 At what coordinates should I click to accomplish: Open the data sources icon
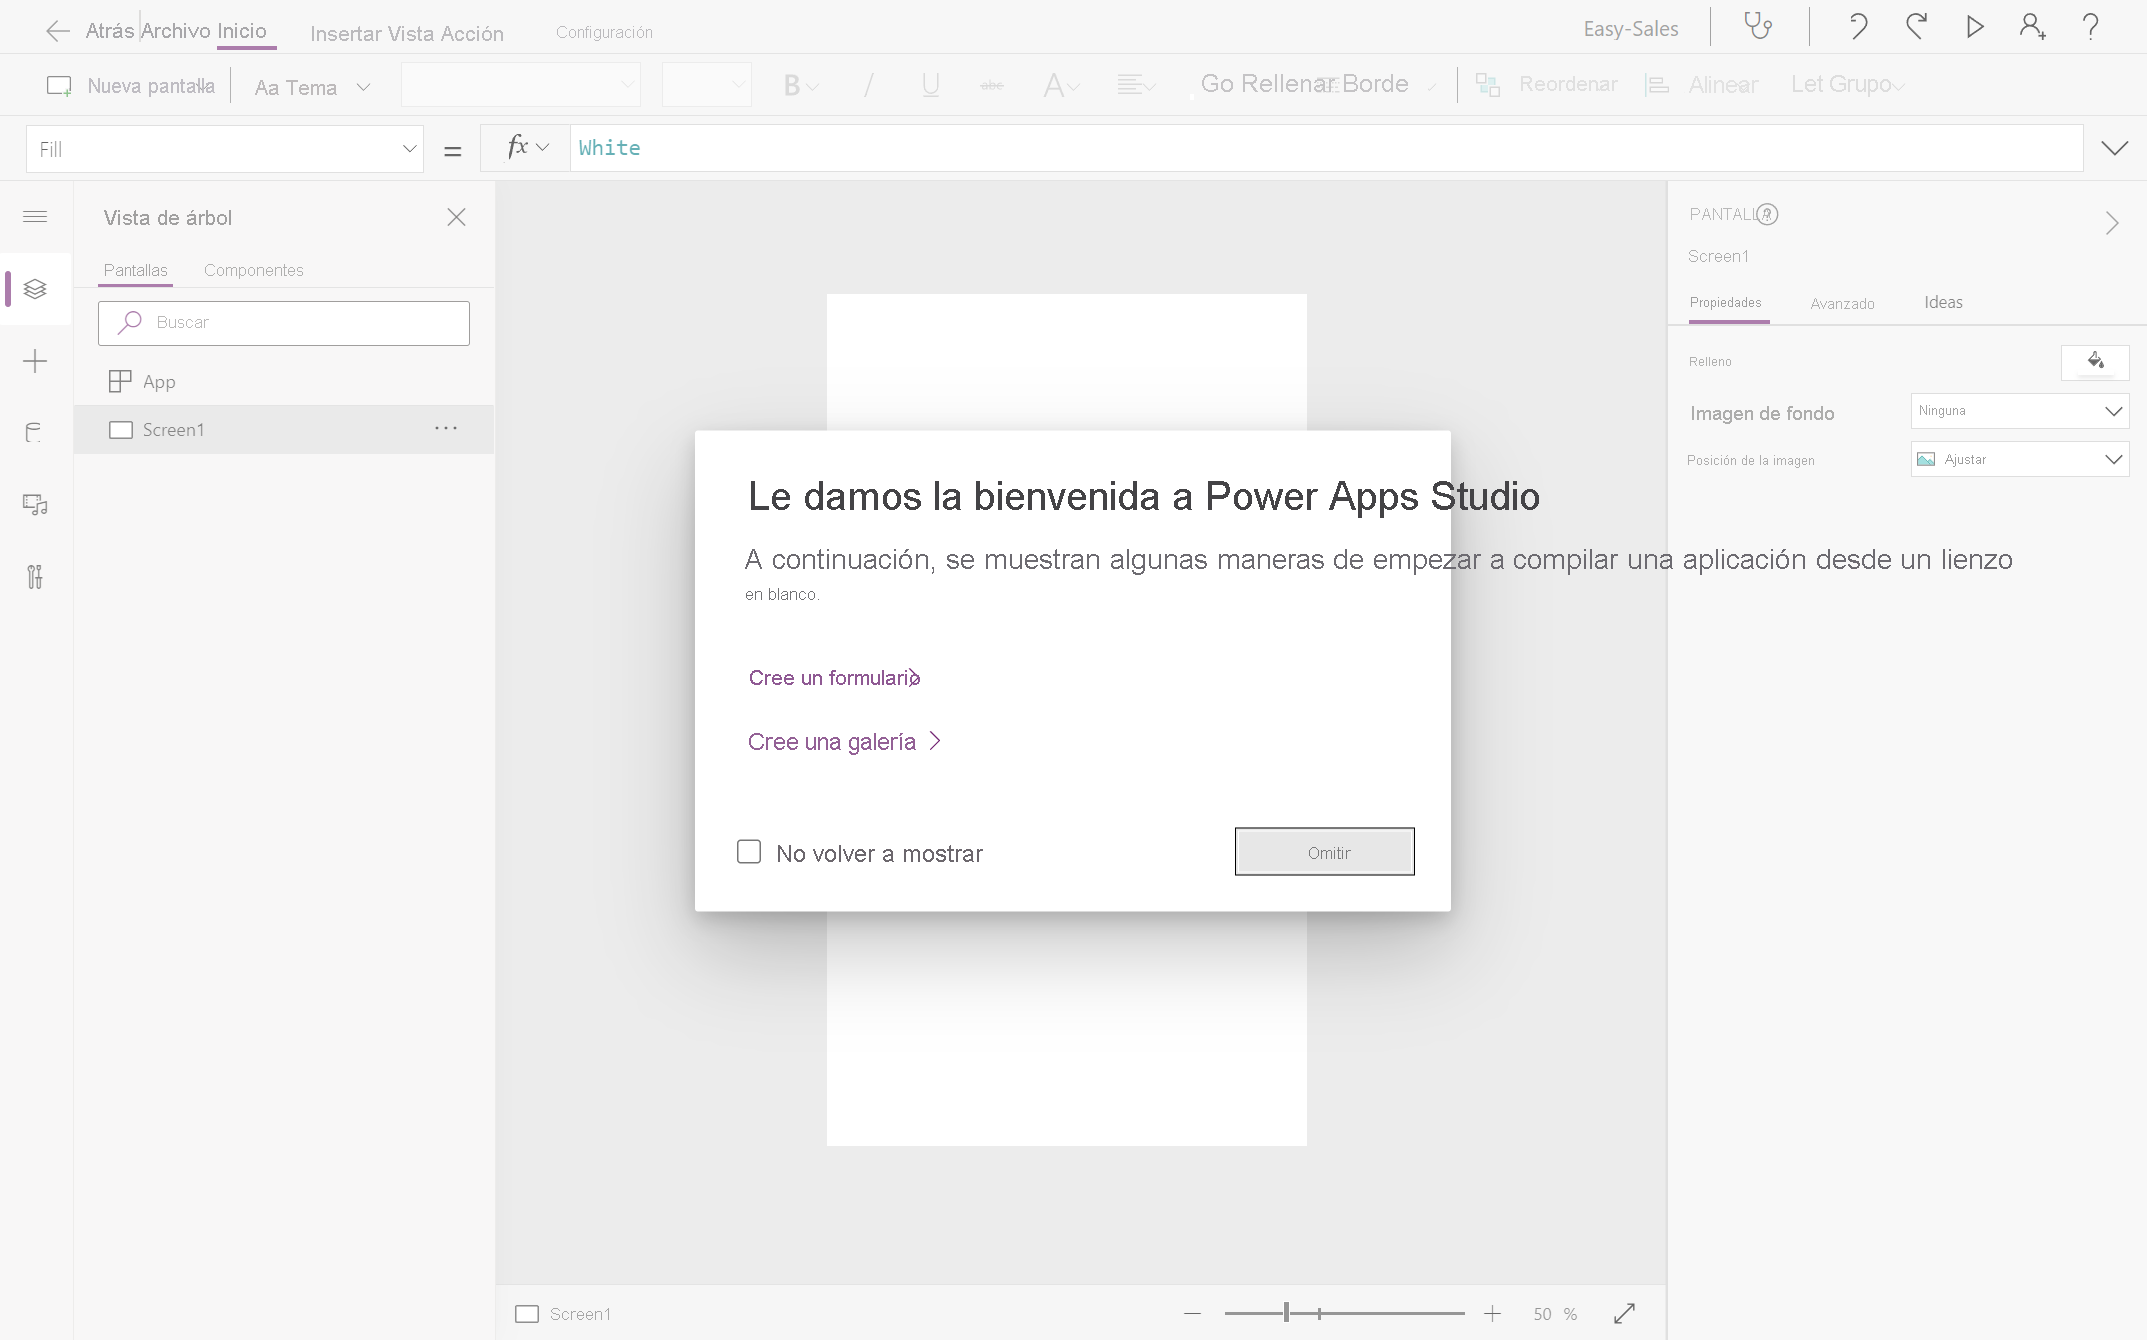[x=35, y=433]
